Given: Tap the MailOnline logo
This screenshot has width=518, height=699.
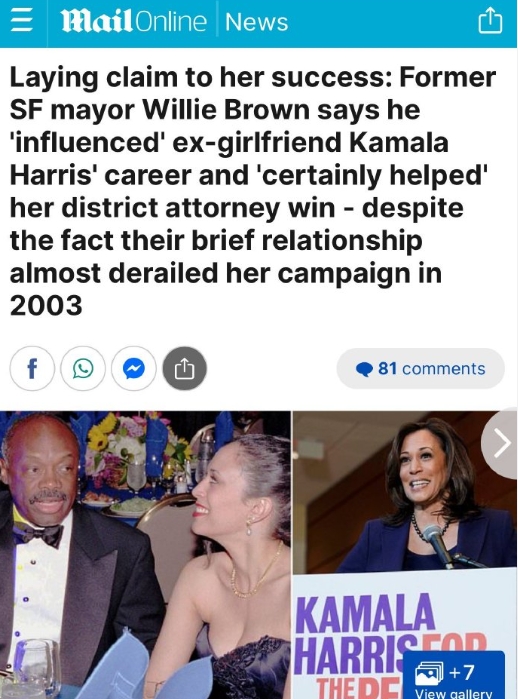Looking at the screenshot, I should (134, 22).
